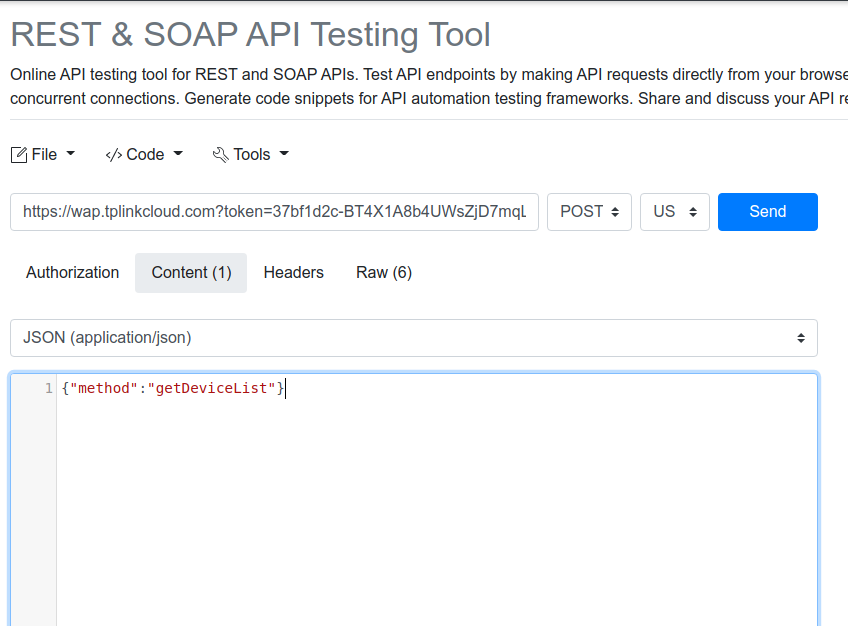Click the Tools wrench icon
848x626 pixels.
coord(221,155)
